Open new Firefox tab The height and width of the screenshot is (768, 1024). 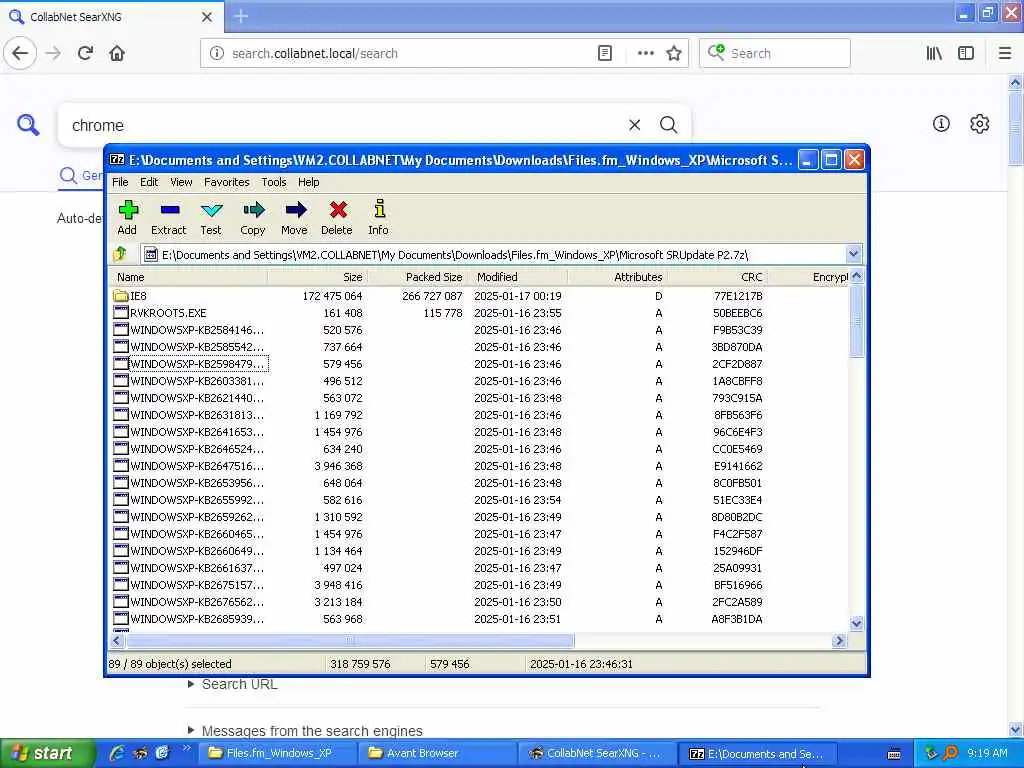(x=241, y=16)
